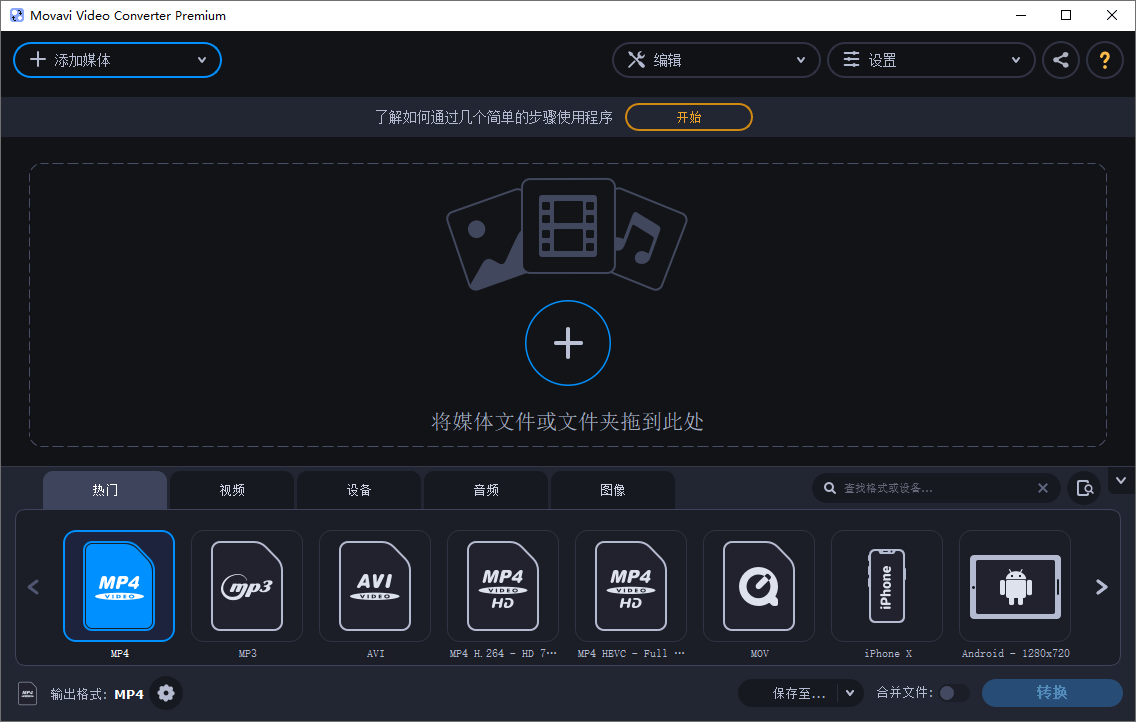
Task: Select the Android 1280x720 preset
Action: pyautogui.click(x=1015, y=586)
